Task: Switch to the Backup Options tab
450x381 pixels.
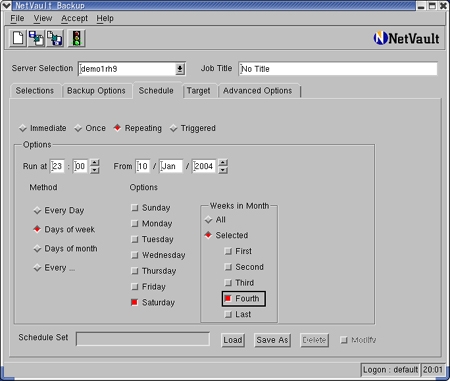Action: point(96,91)
